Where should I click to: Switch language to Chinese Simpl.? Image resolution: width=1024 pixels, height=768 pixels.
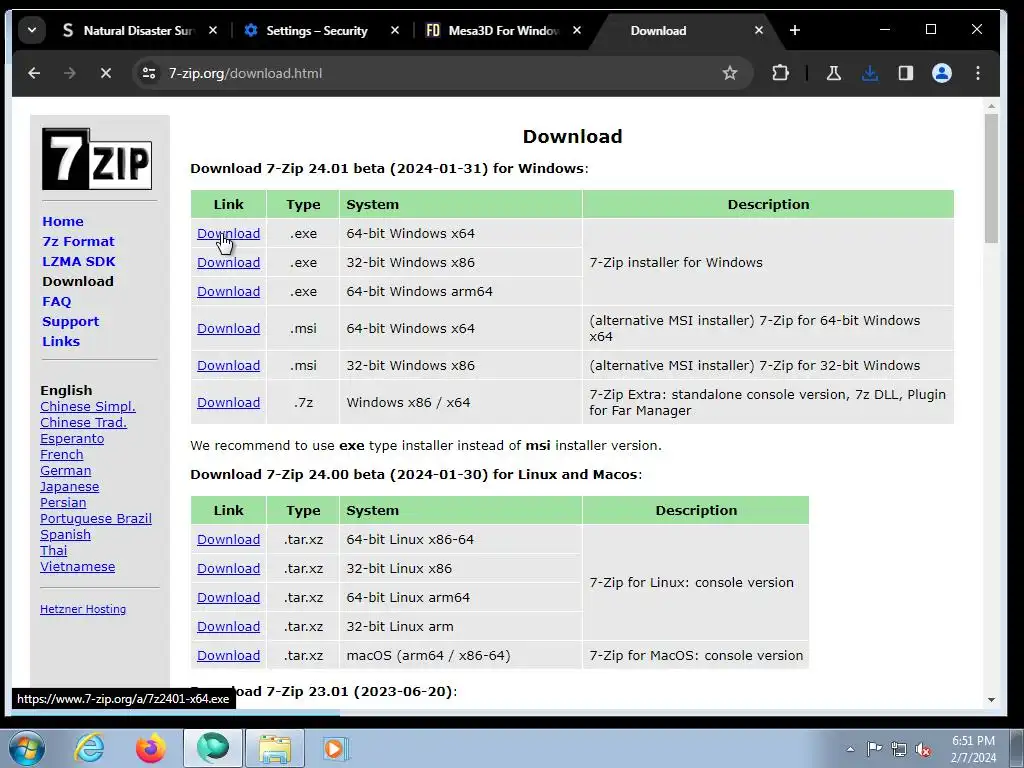click(88, 406)
